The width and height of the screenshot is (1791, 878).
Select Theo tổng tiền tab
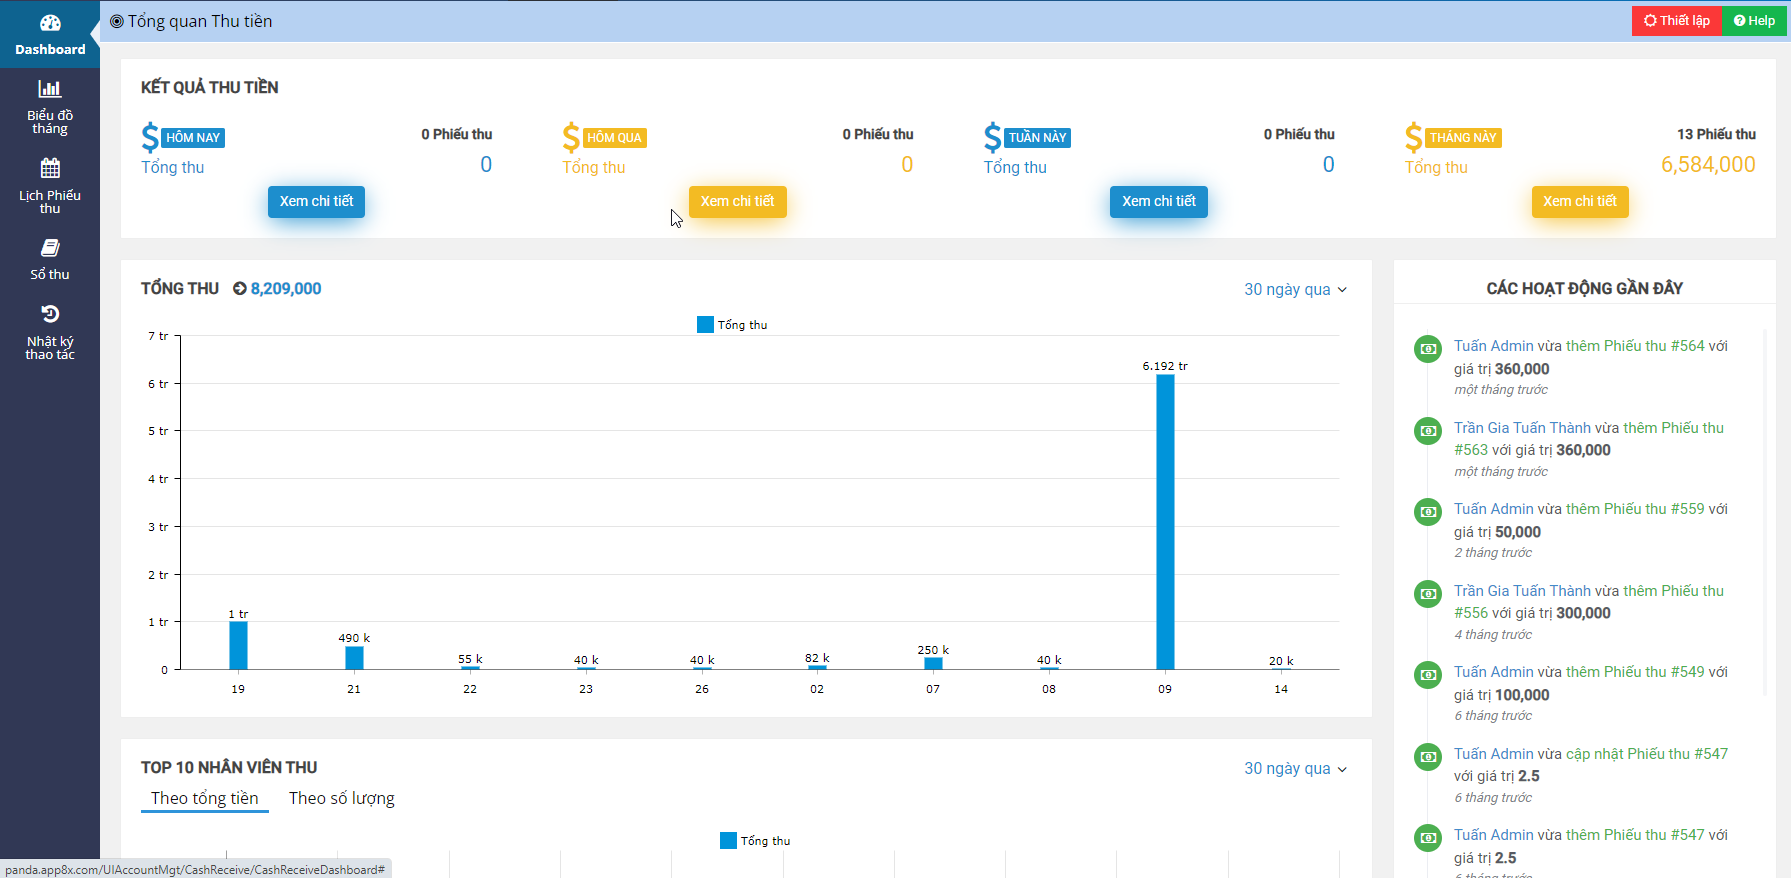(204, 798)
